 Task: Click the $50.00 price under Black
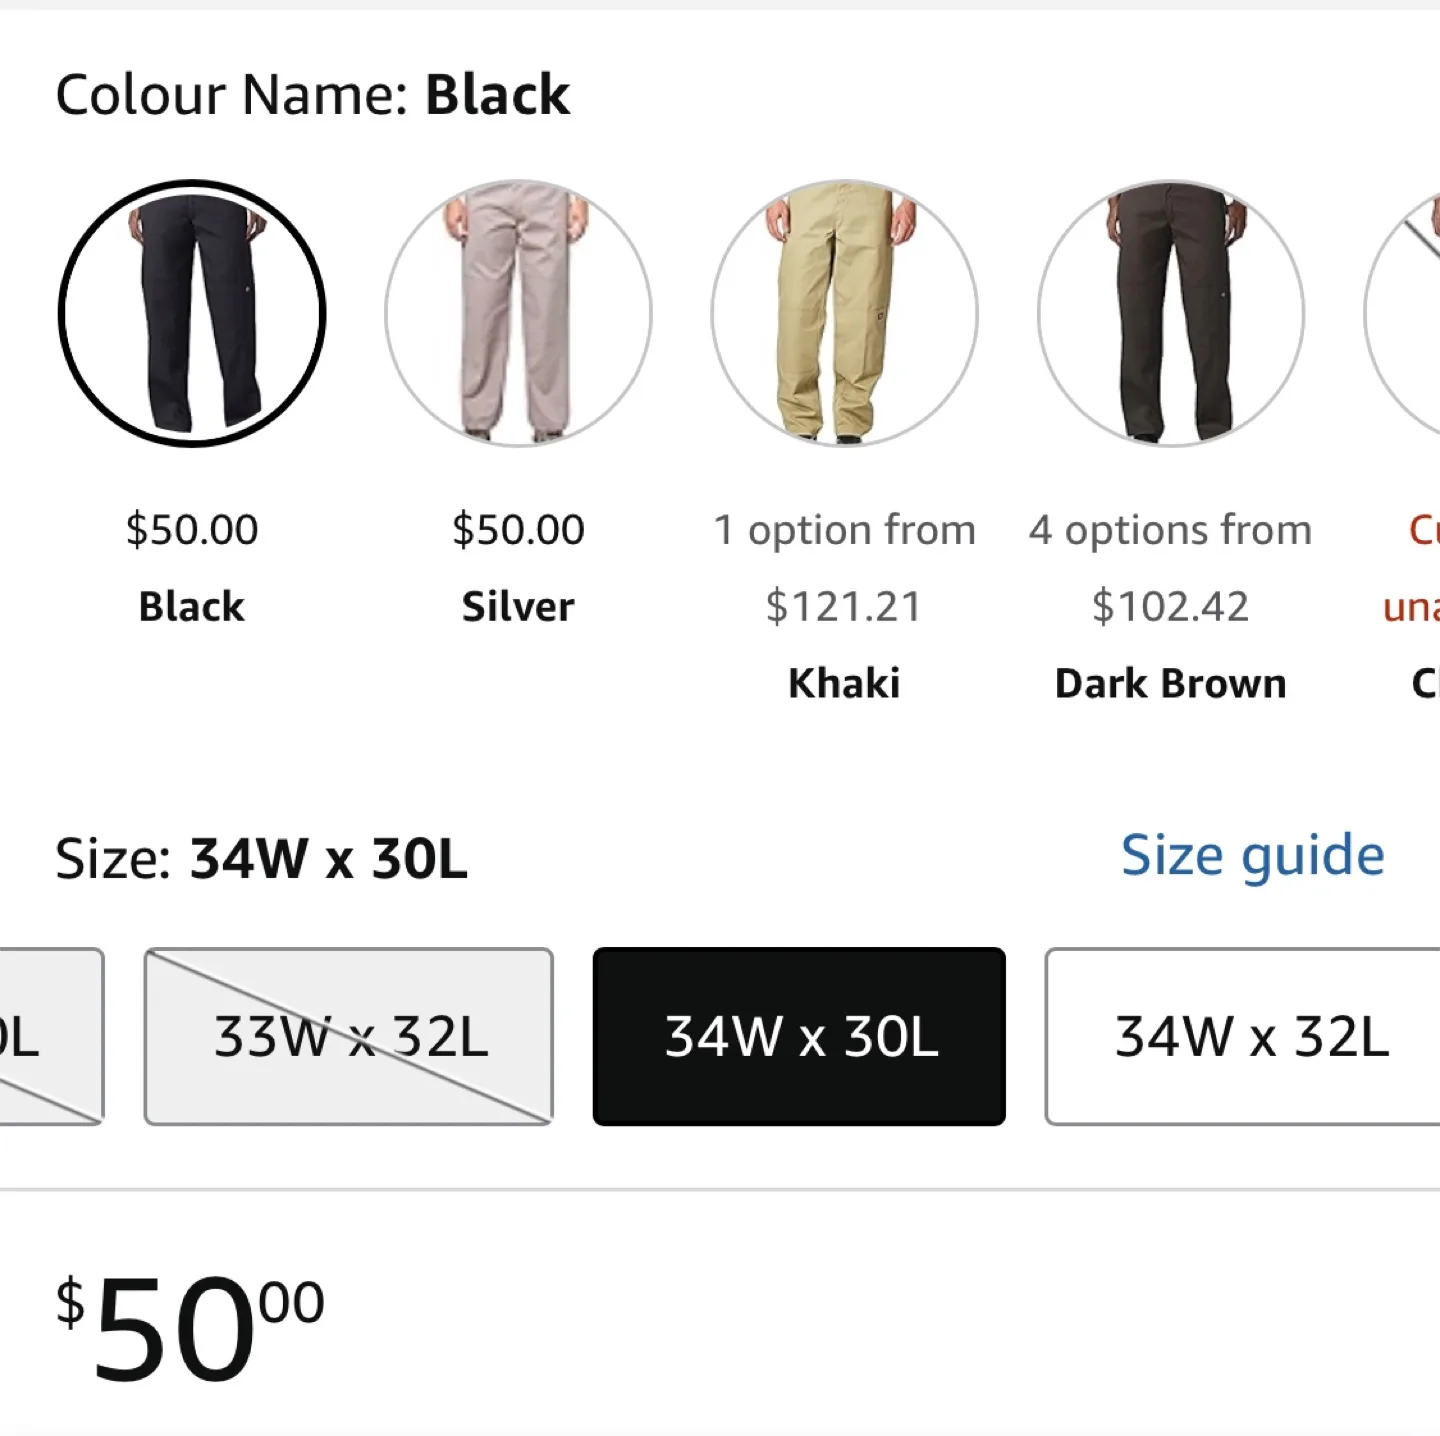click(x=192, y=530)
